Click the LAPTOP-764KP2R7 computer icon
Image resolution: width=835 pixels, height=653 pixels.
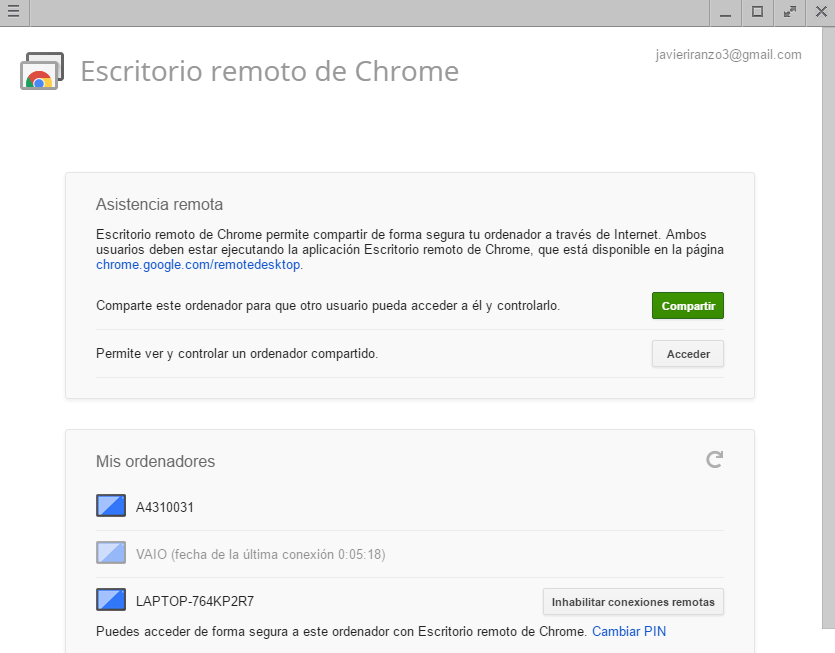[111, 600]
